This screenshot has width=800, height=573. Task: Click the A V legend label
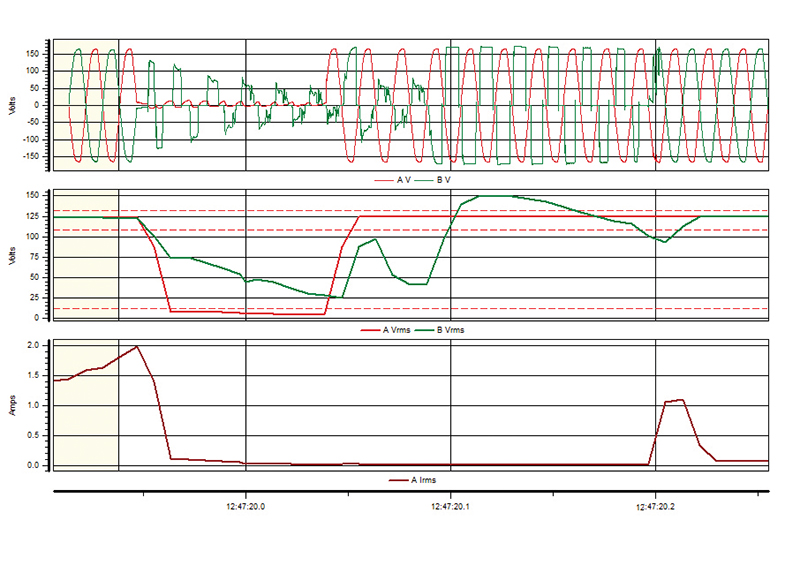click(404, 180)
